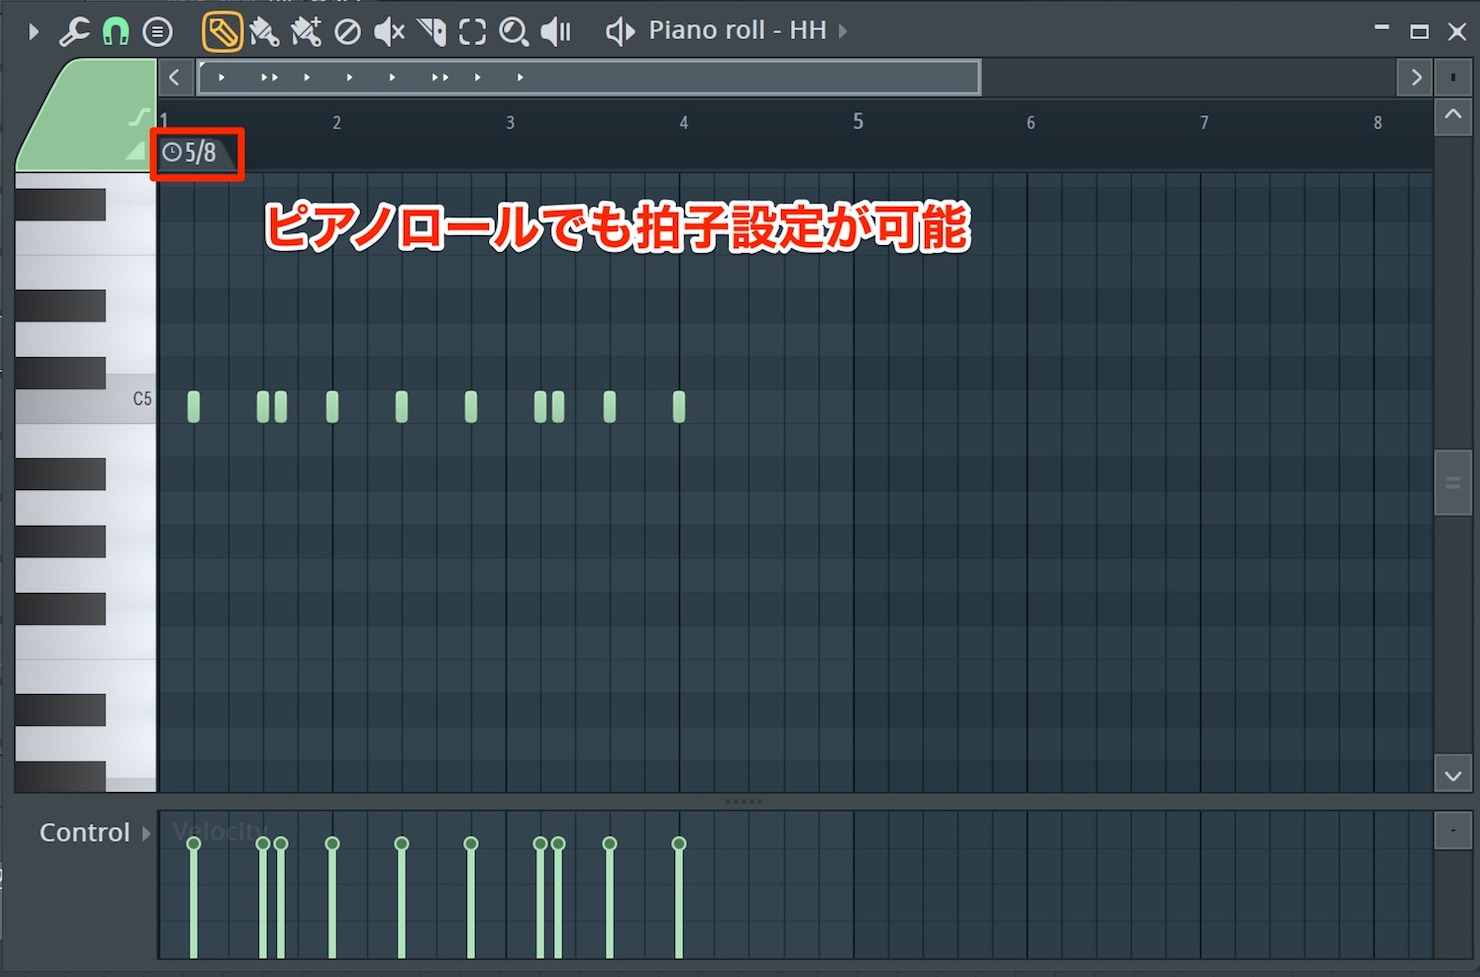The height and width of the screenshot is (977, 1480).
Task: Click the note just before bar 3
Action: click(x=471, y=407)
